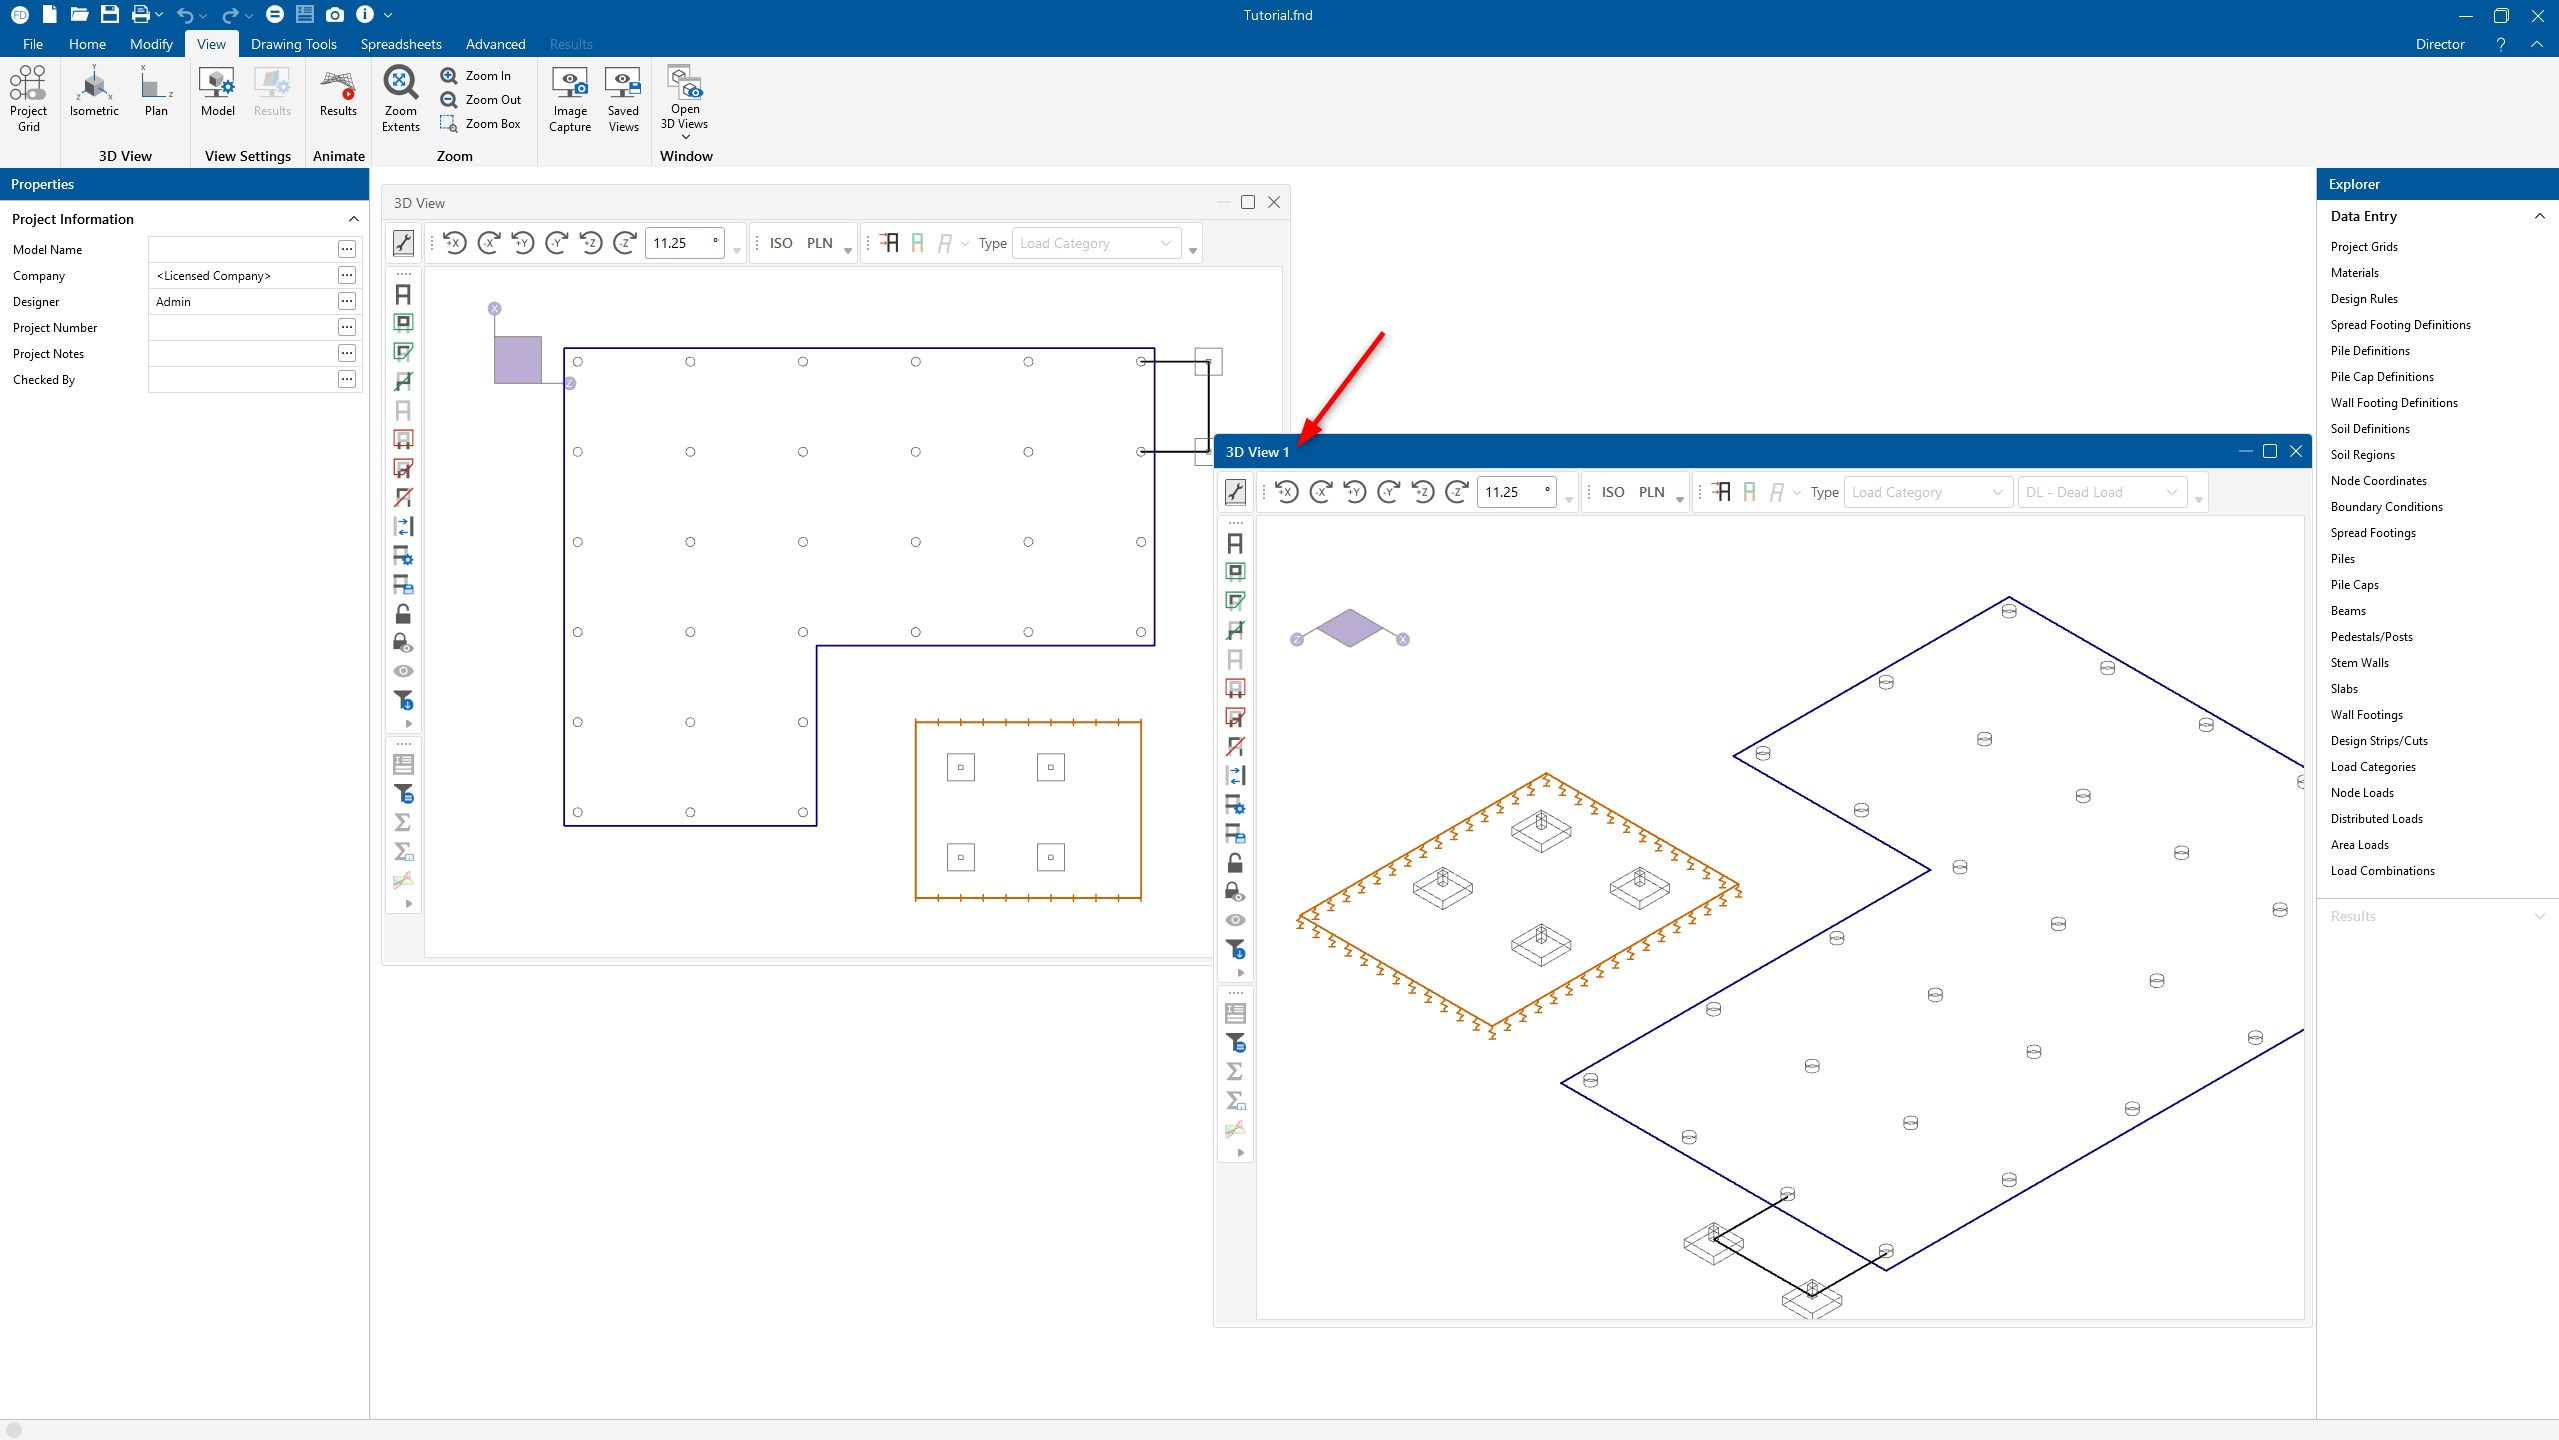Collapse the Data Entry section
Image resolution: width=2559 pixels, height=1440 pixels.
(2539, 216)
